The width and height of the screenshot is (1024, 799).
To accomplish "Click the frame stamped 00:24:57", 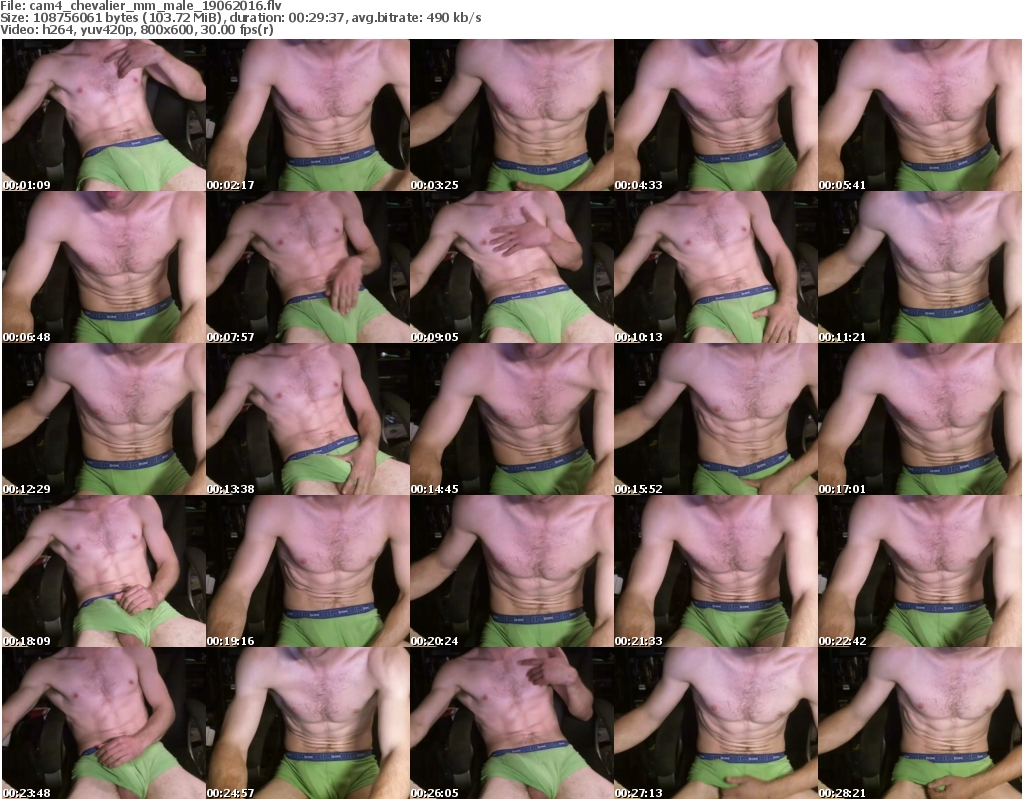I will [x=308, y=723].
